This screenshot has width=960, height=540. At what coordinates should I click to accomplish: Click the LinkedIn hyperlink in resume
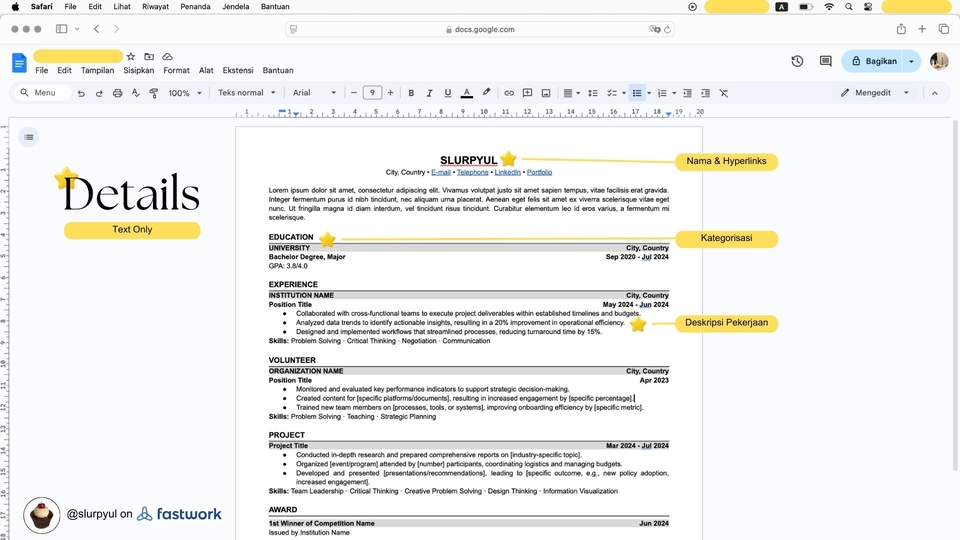pyautogui.click(x=508, y=173)
